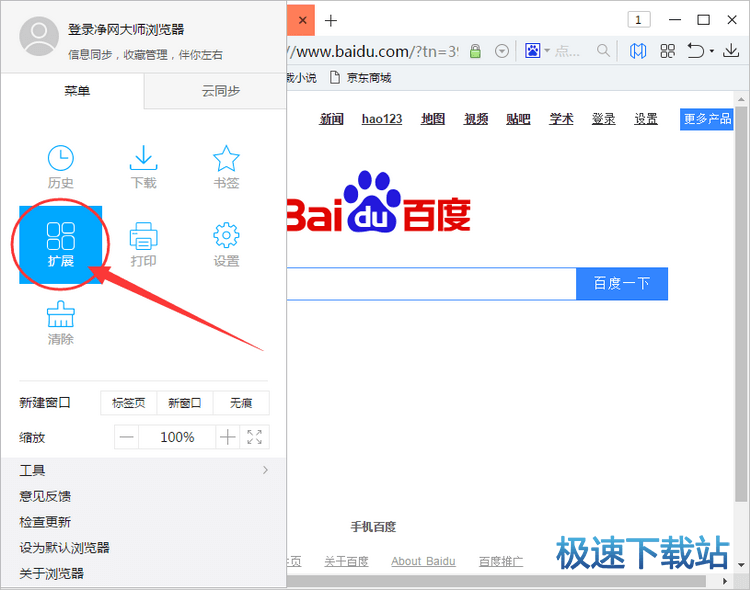
Task: Toggle fullscreen zoom icon
Action: click(254, 437)
